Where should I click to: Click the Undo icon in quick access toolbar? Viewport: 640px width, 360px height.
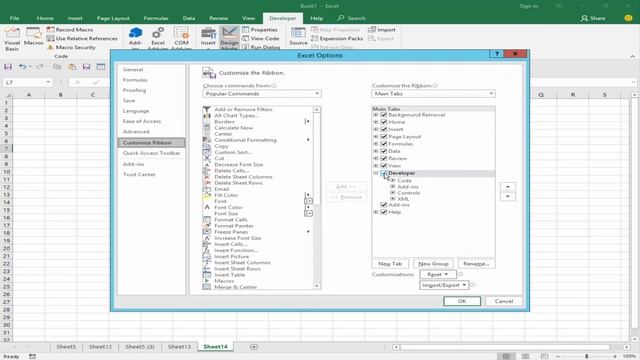(x=22, y=67)
